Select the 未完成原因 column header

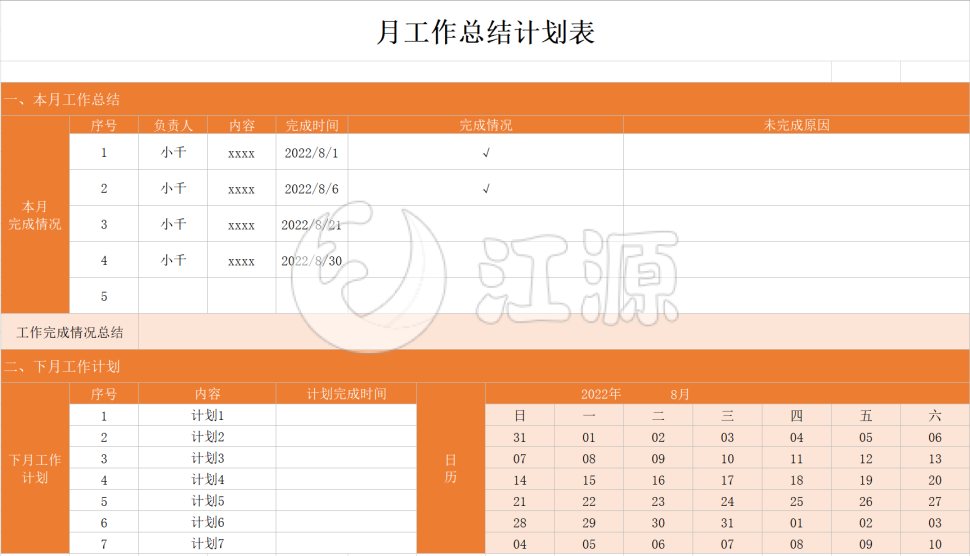[796, 126]
